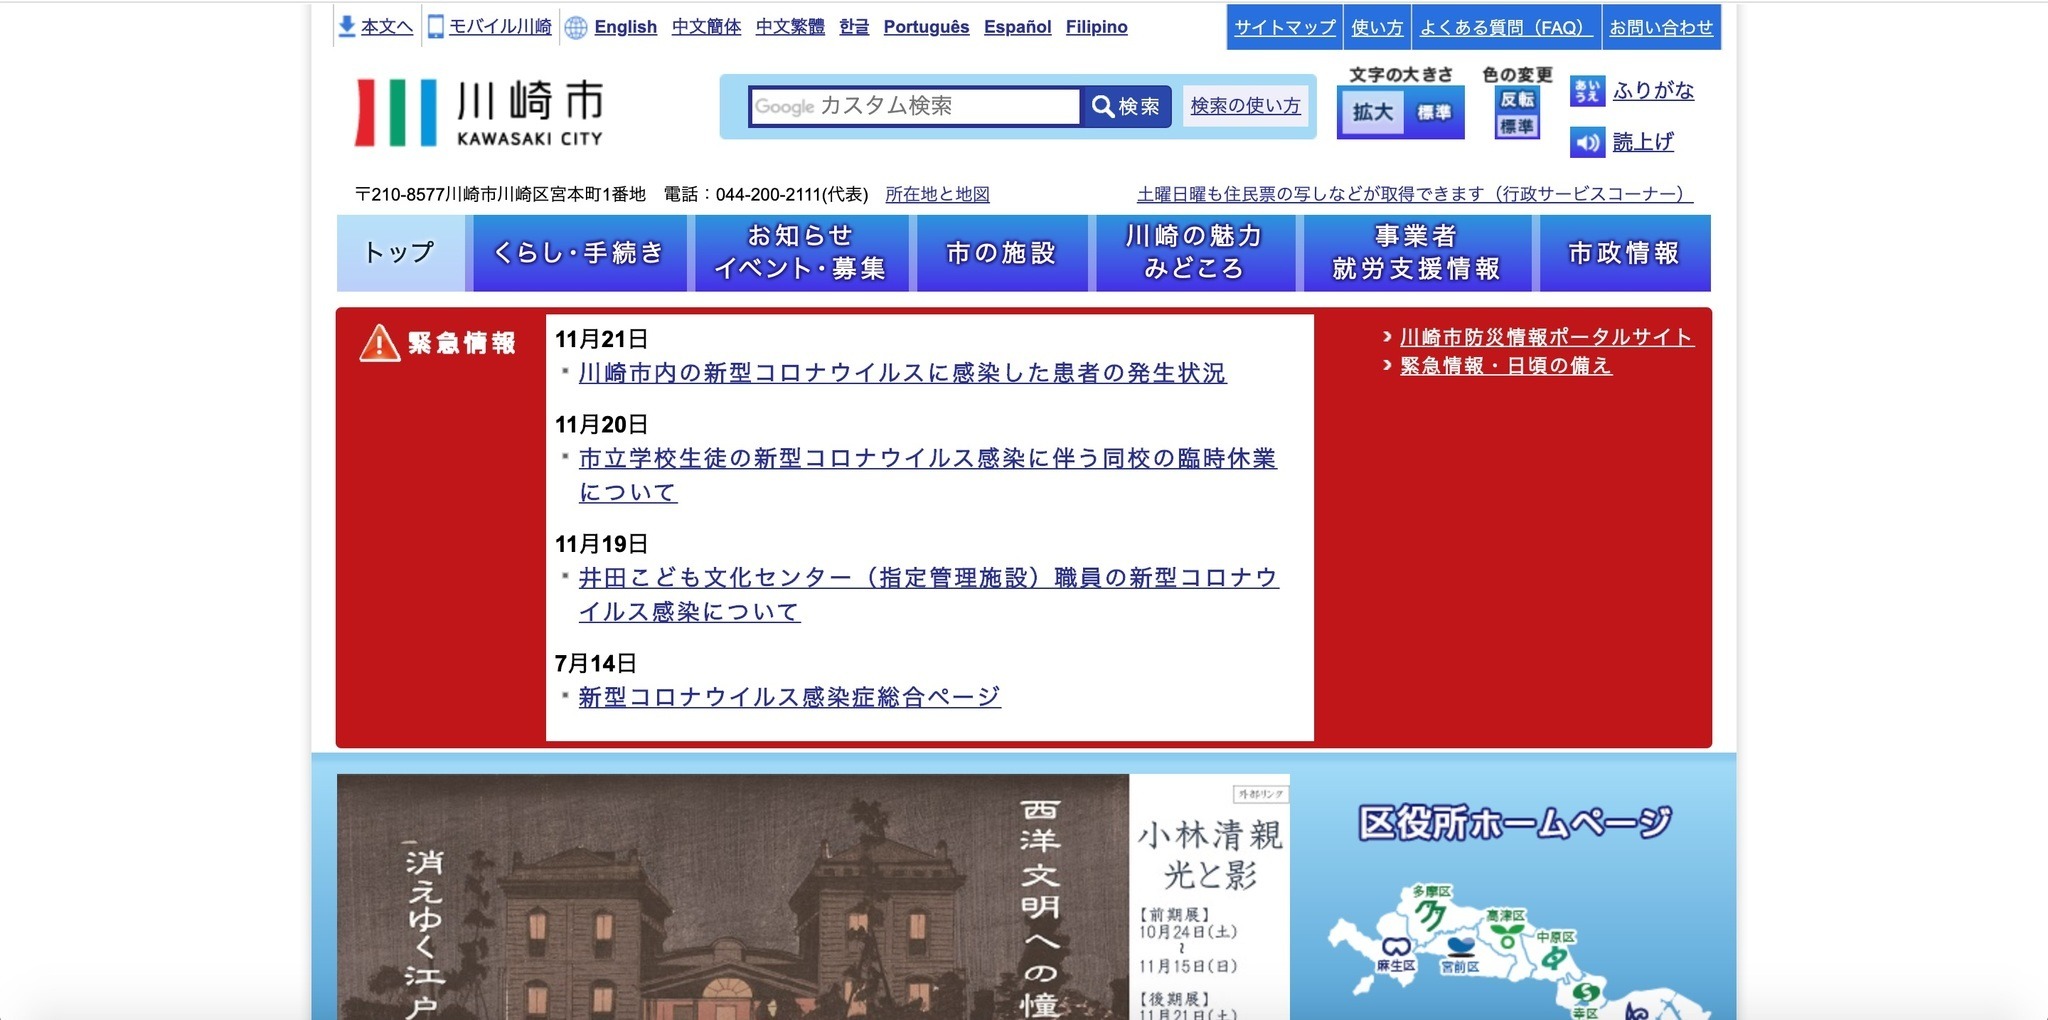Viewport: 2048px width, 1020px height.
Task: Reset text size with 標準 button
Action: [1434, 112]
